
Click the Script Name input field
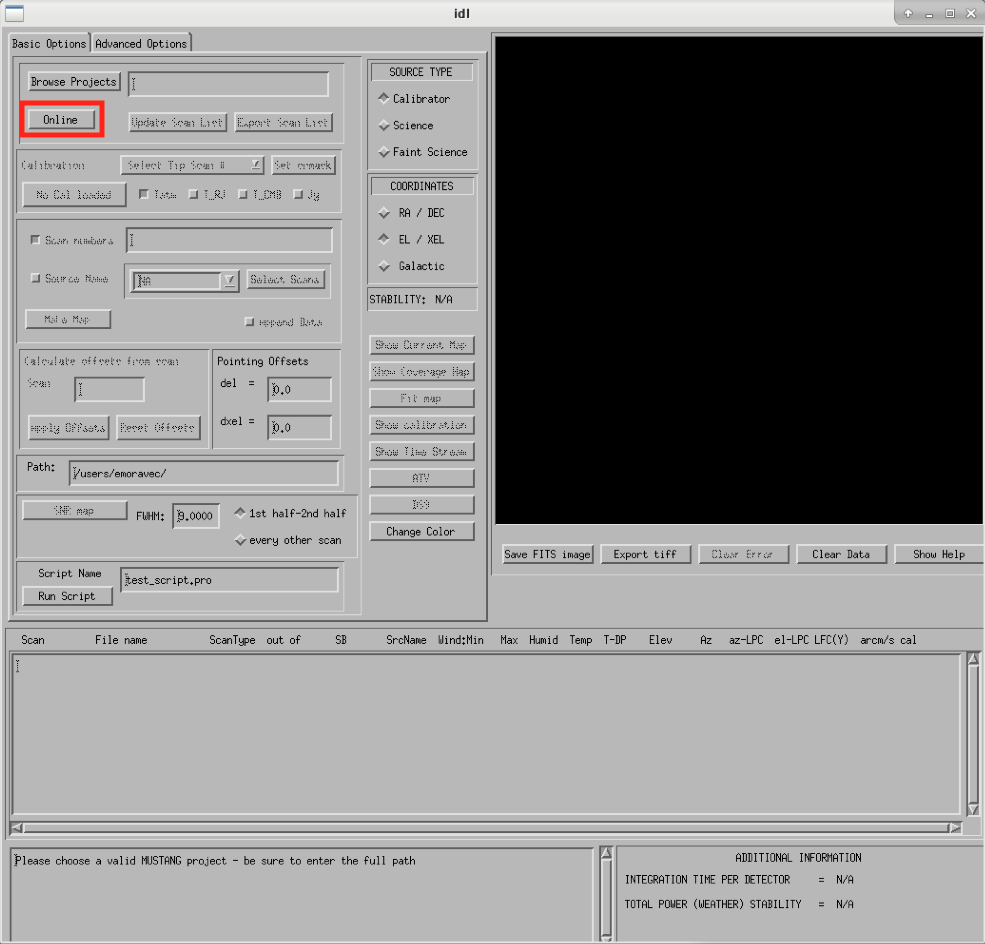click(x=229, y=580)
